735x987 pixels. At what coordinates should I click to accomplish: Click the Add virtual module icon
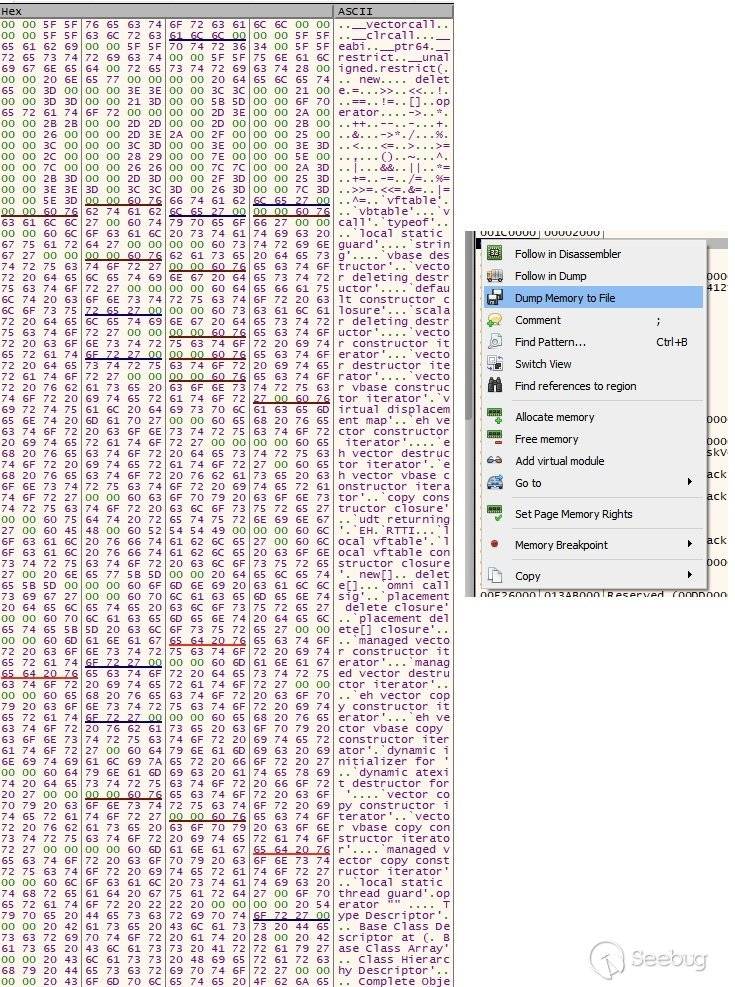coord(495,461)
